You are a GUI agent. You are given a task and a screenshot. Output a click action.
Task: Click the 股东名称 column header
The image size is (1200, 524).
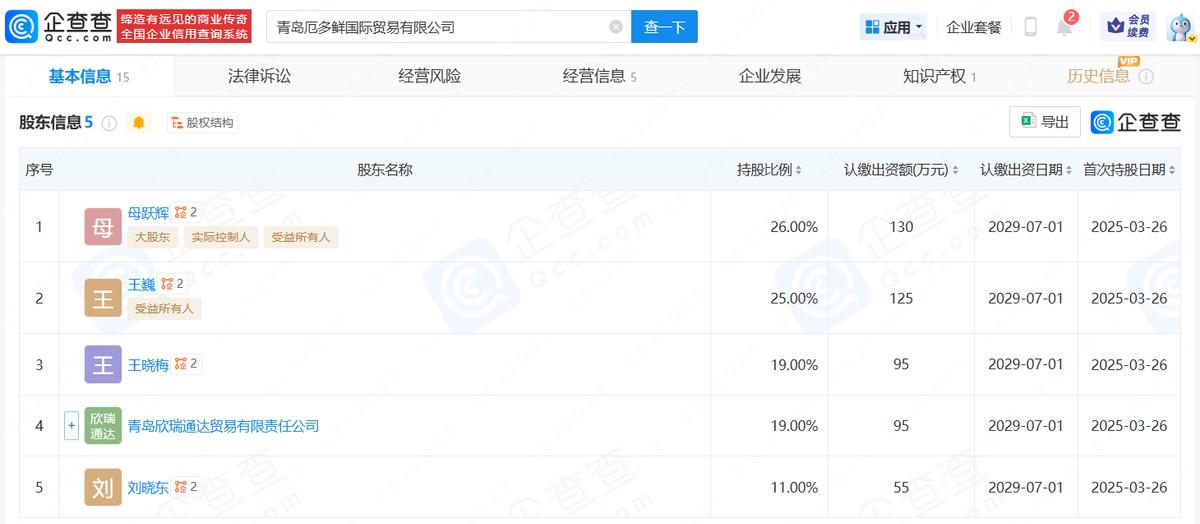pos(385,170)
